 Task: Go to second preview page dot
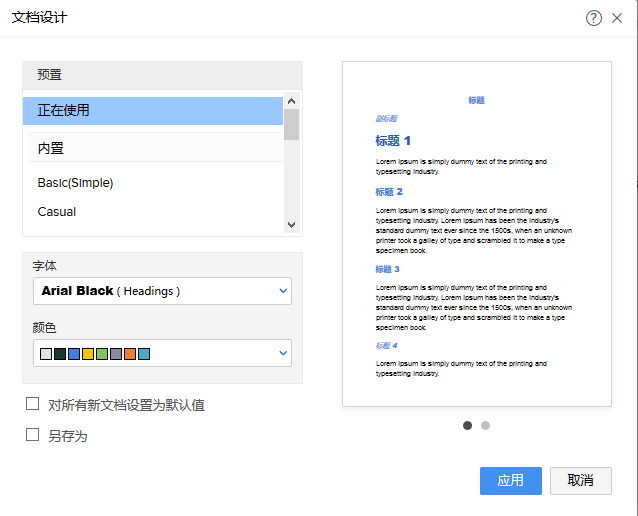486,425
